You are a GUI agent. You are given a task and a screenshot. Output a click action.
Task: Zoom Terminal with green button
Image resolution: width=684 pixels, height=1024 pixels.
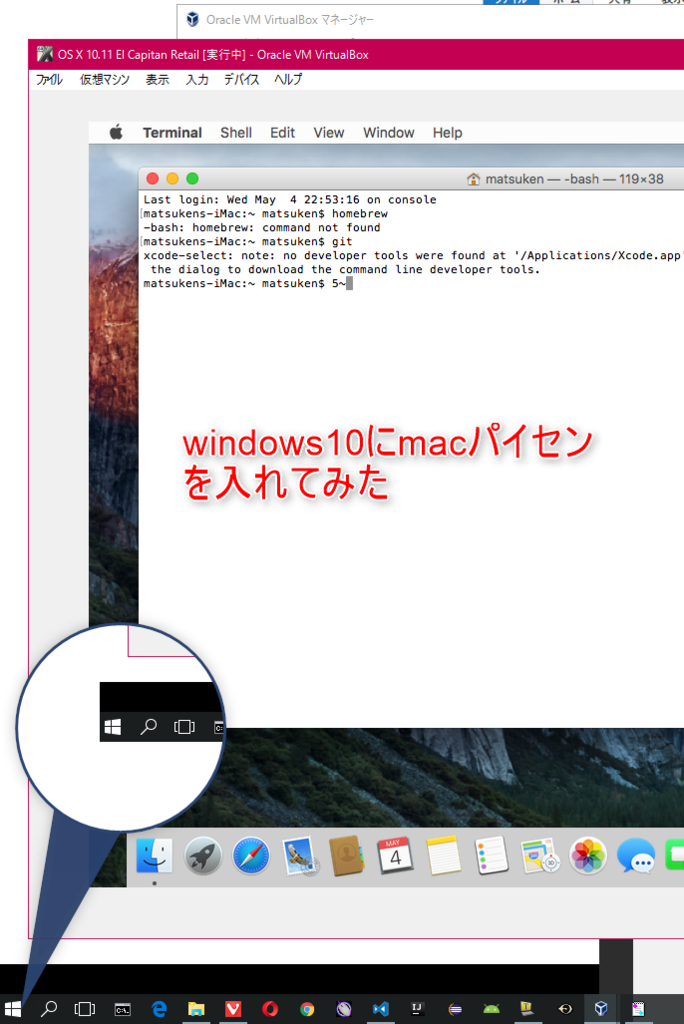[x=192, y=178]
